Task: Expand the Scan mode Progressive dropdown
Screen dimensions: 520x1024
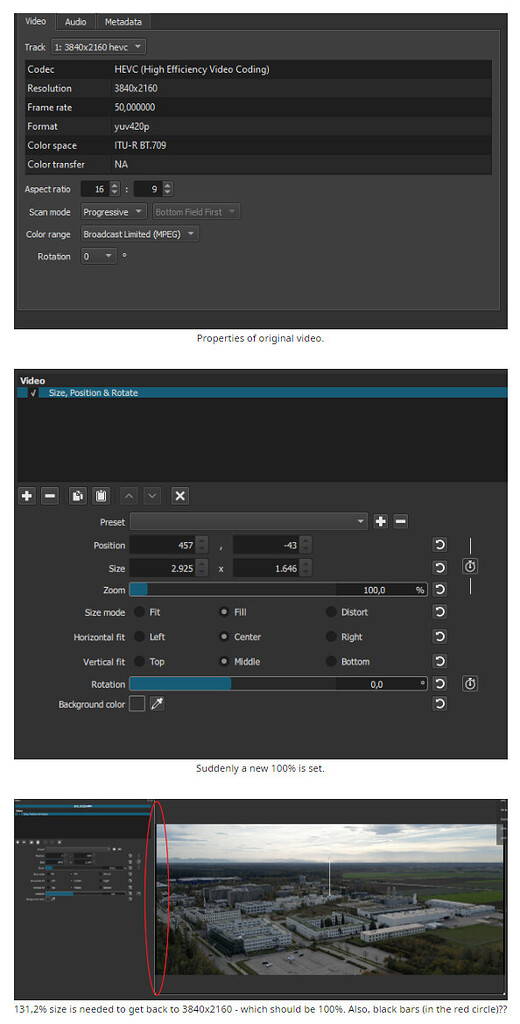Action: click(x=114, y=212)
